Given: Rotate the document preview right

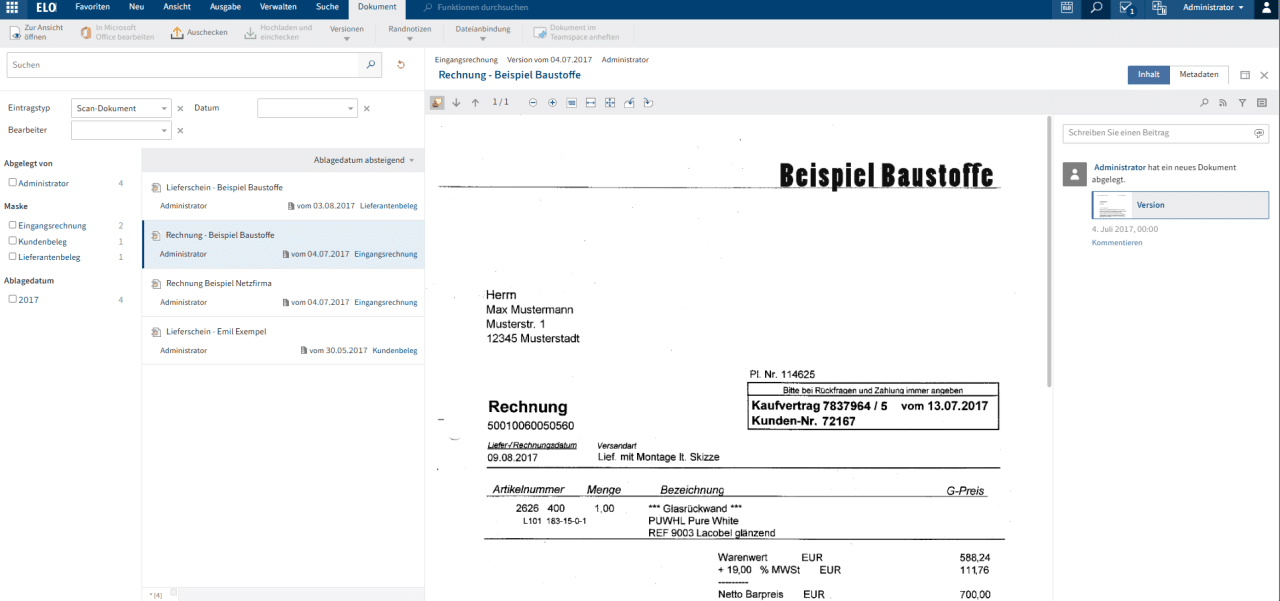Looking at the screenshot, I should pyautogui.click(x=648, y=102).
